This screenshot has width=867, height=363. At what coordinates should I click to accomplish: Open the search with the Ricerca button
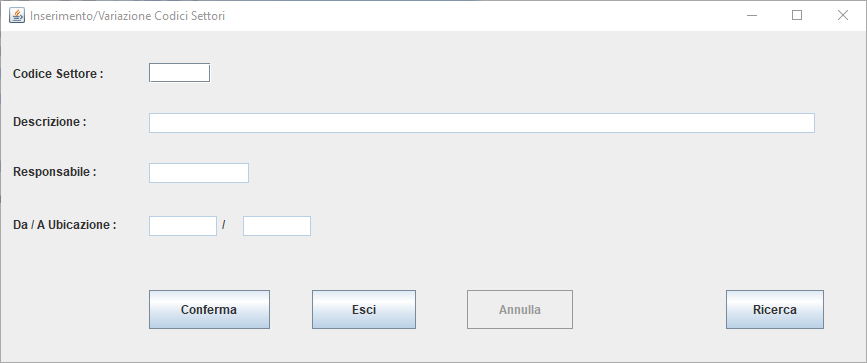point(775,309)
